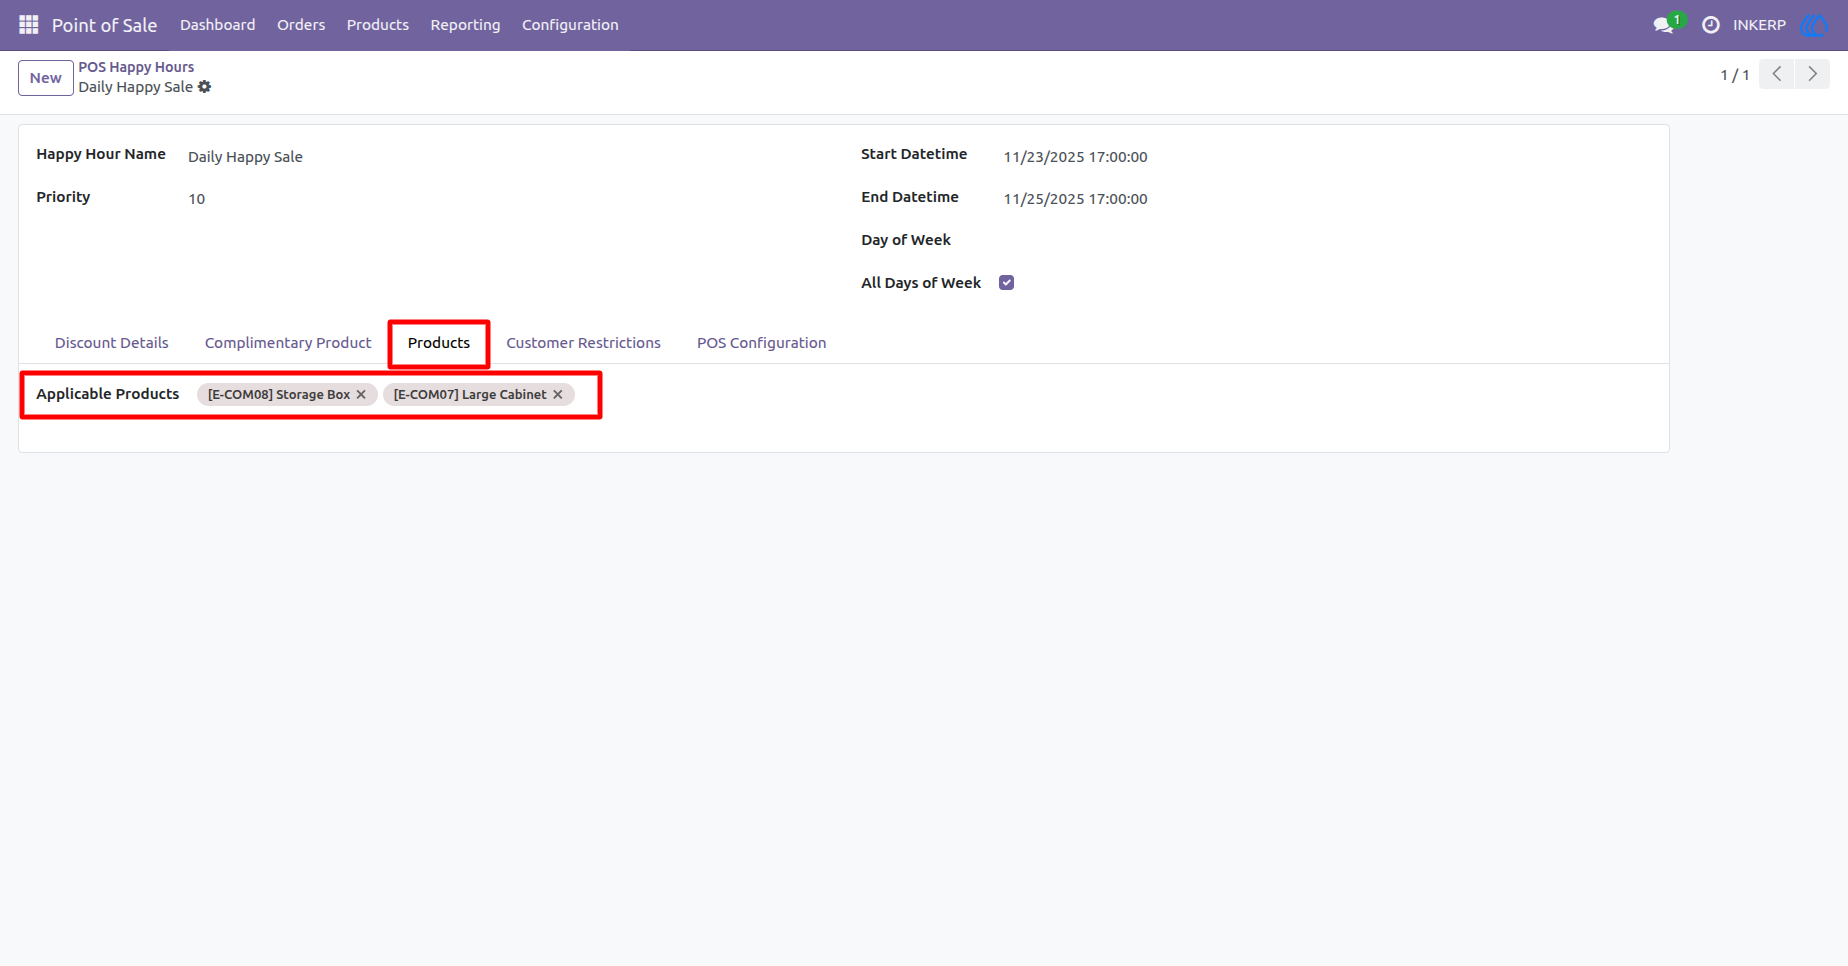The height and width of the screenshot is (966, 1848).
Task: Open the record actions gear icon
Action: tap(205, 87)
